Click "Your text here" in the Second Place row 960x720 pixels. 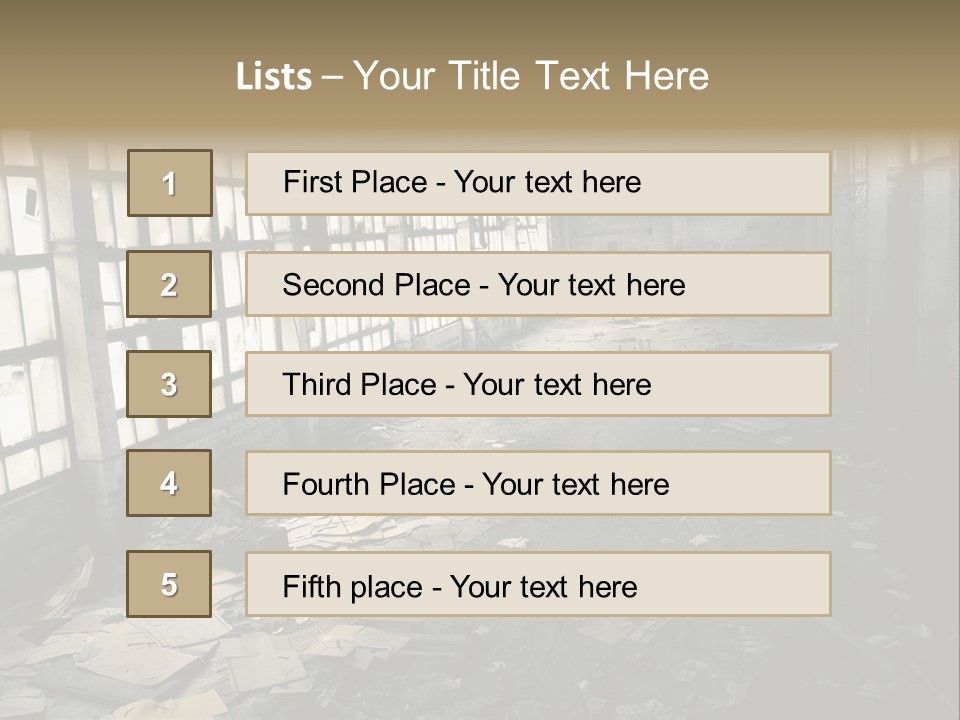tap(591, 285)
